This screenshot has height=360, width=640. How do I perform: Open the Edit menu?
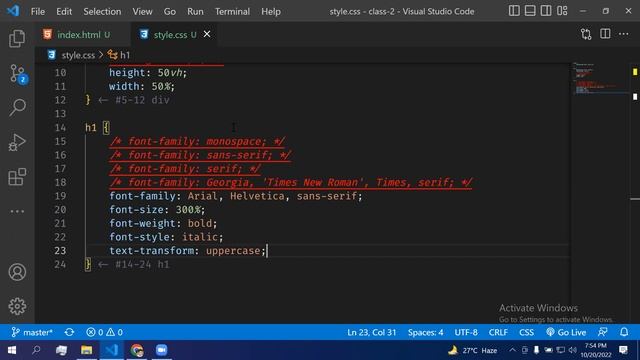pos(64,11)
